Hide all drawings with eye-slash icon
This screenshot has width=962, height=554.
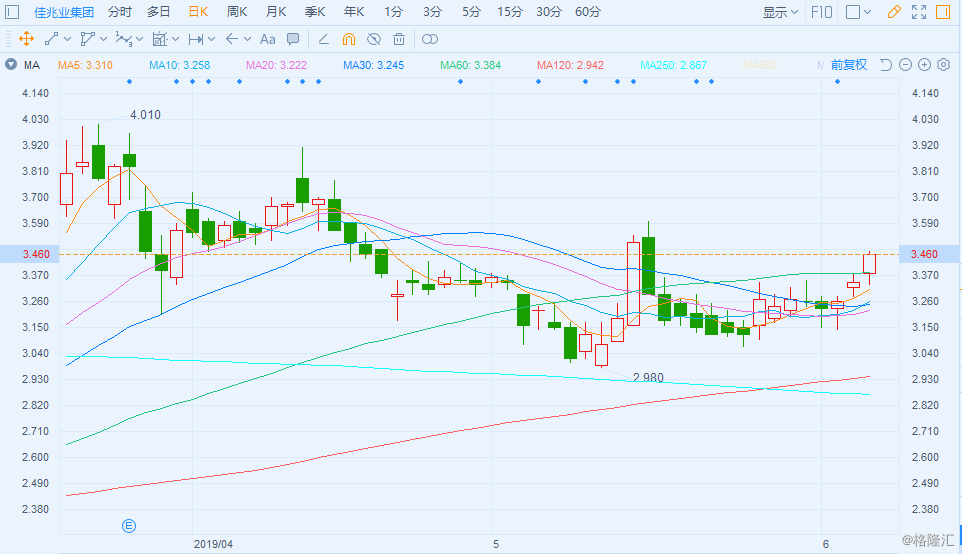374,39
